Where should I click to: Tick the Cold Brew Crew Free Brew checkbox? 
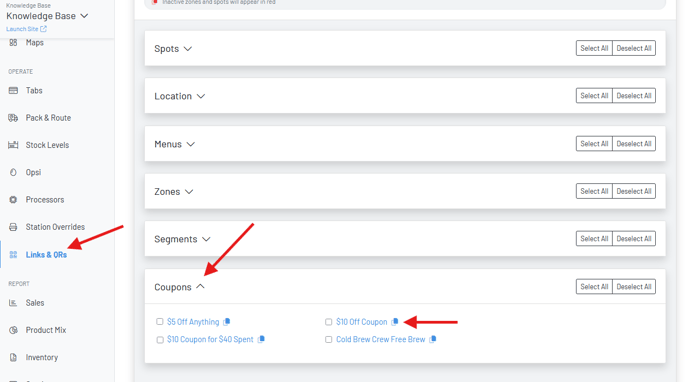(329, 339)
